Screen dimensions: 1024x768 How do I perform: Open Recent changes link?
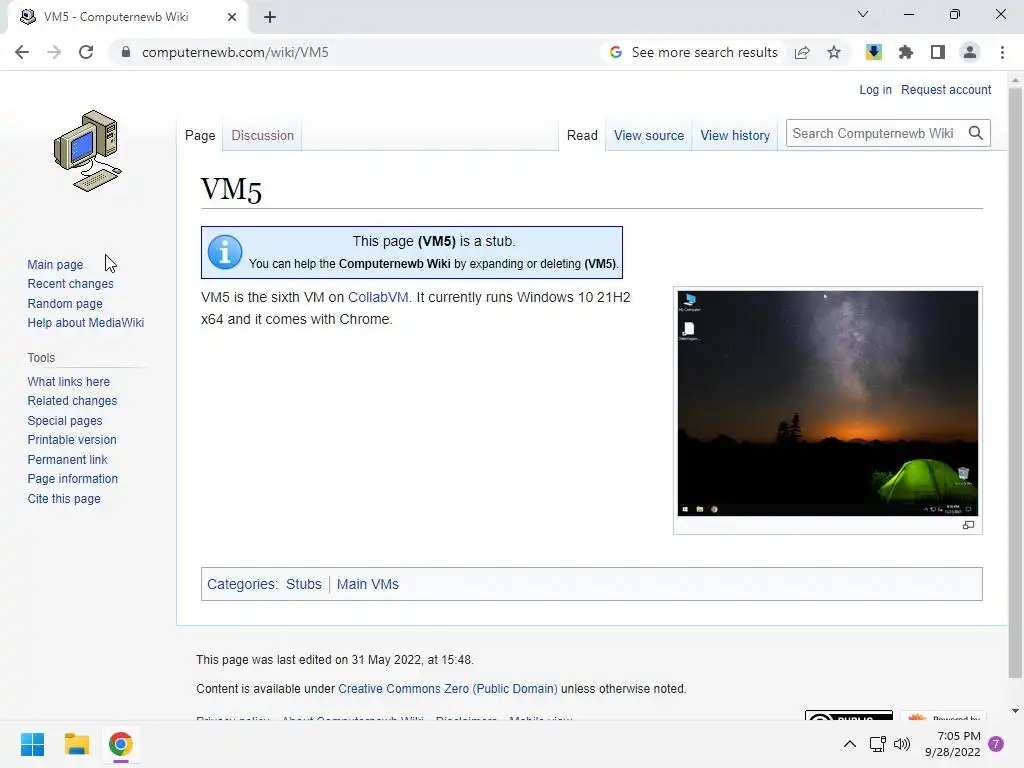71,283
